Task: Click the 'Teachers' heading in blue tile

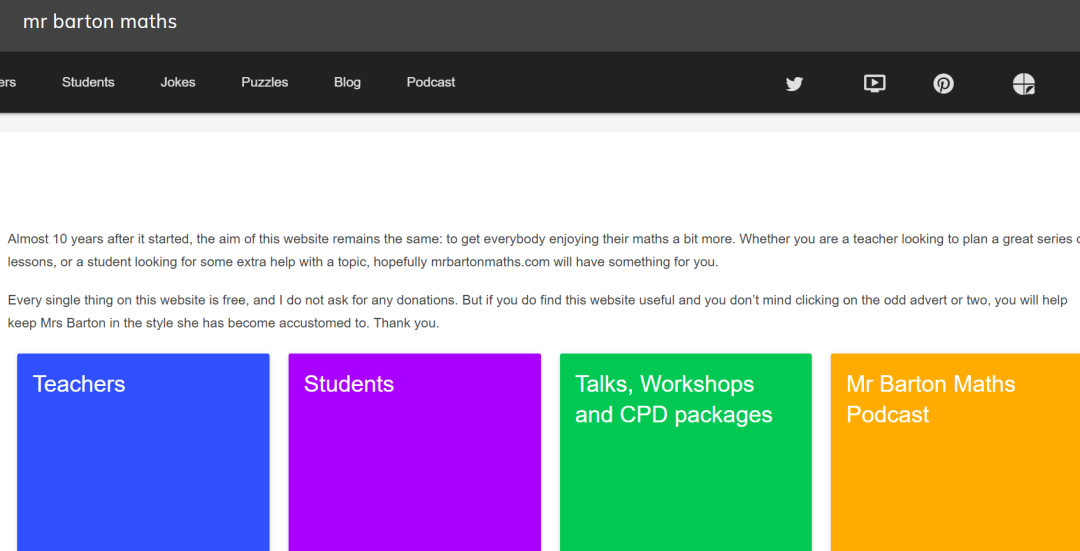Action: coord(79,384)
